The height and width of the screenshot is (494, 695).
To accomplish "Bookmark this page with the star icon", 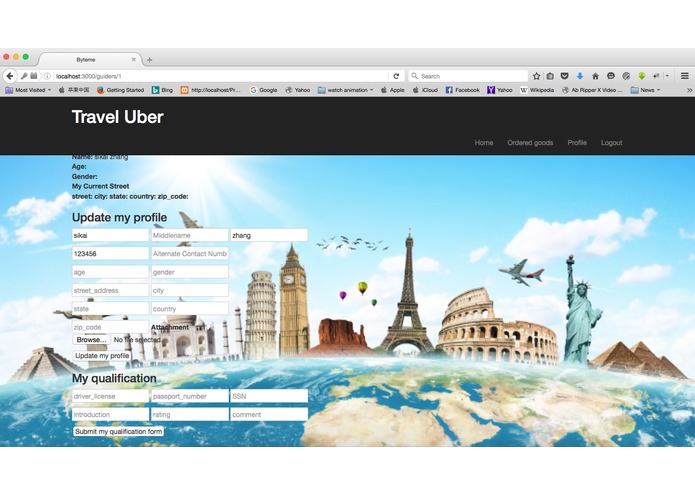I will [536, 76].
